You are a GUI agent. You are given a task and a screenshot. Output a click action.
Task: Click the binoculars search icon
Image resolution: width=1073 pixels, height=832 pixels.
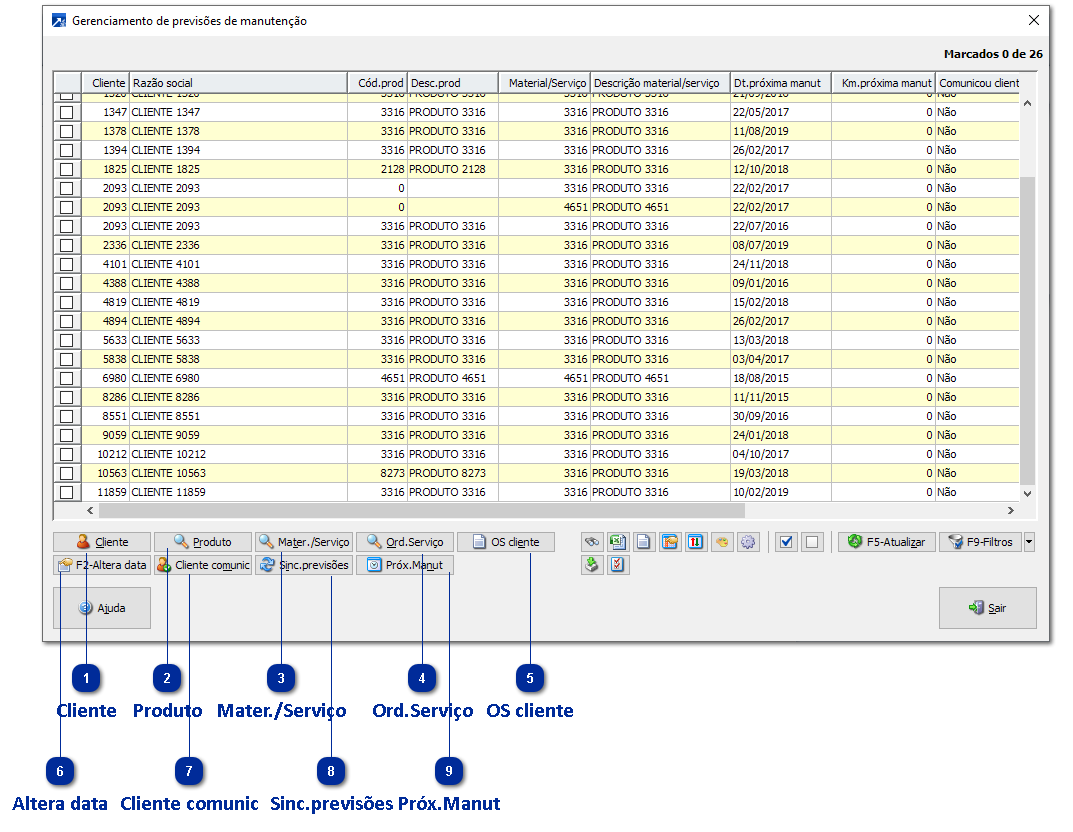592,542
